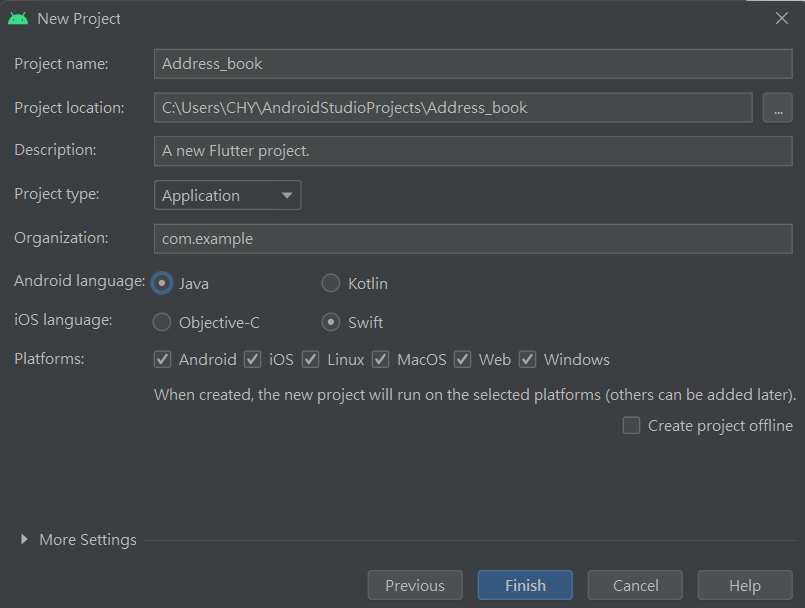Click the Organization input field

(473, 239)
